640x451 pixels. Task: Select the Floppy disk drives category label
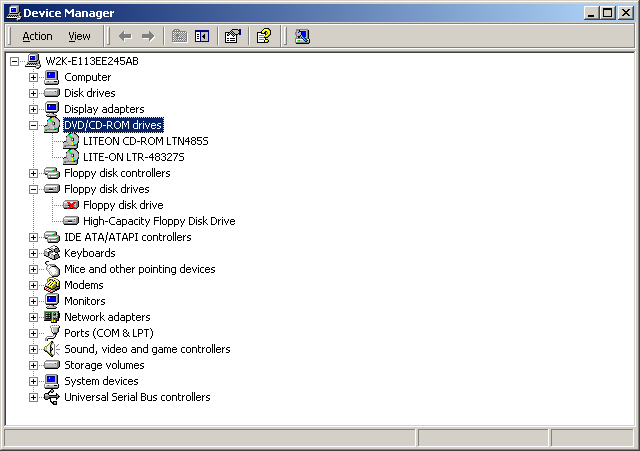click(107, 189)
